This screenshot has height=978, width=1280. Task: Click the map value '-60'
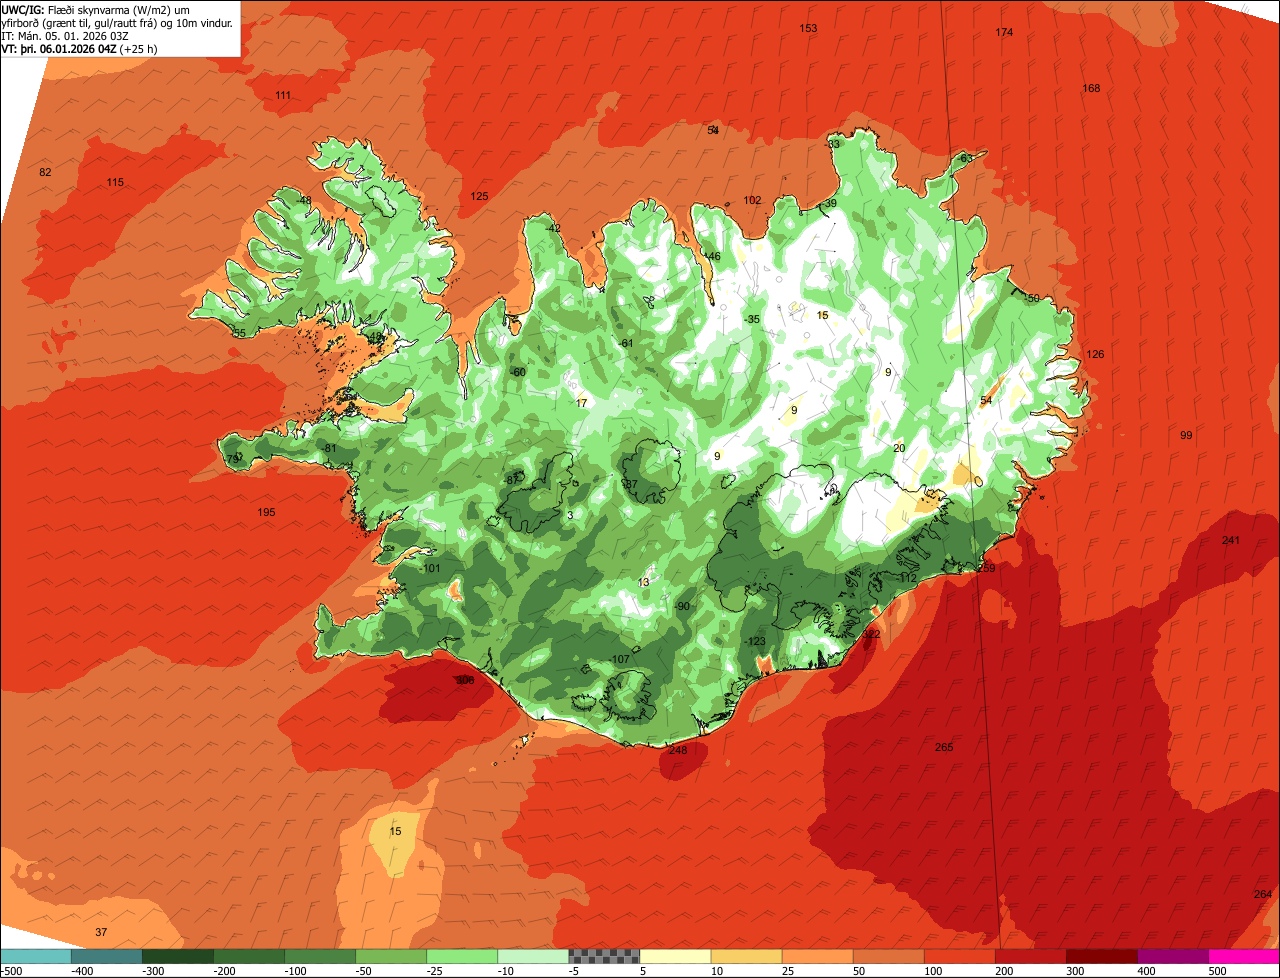coord(518,372)
